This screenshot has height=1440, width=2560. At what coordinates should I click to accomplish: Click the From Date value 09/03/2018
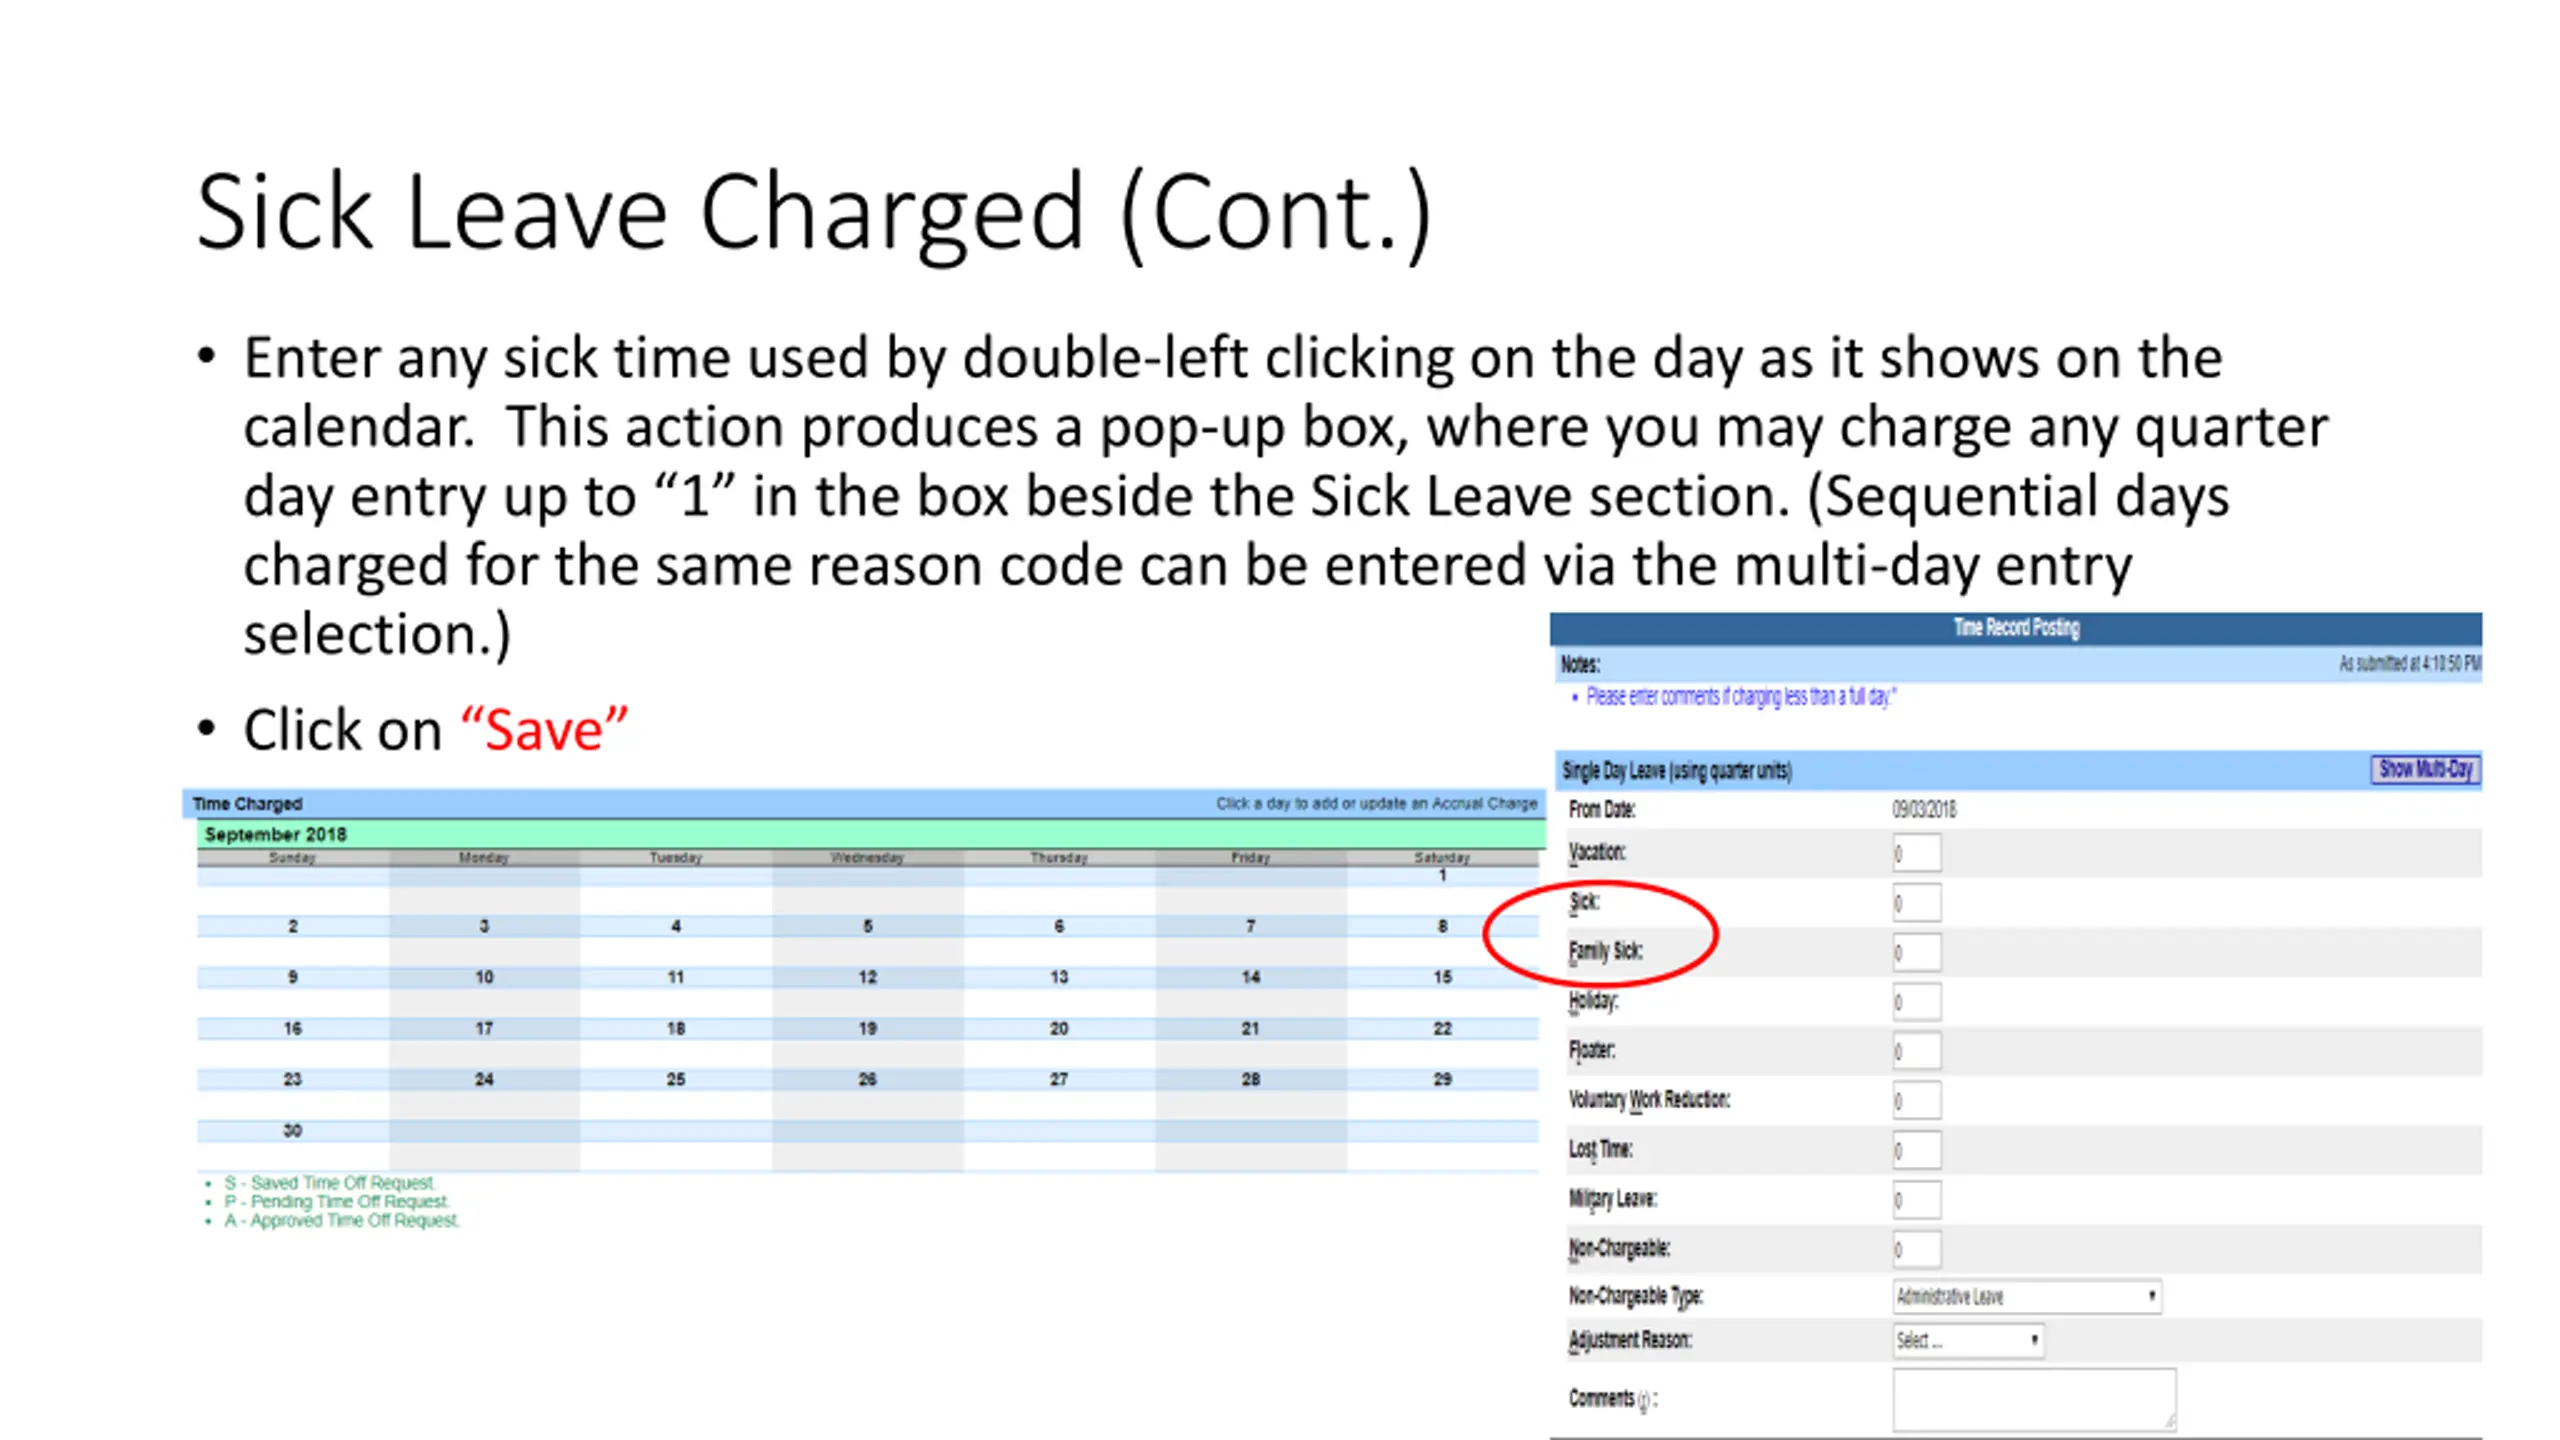(x=1923, y=809)
